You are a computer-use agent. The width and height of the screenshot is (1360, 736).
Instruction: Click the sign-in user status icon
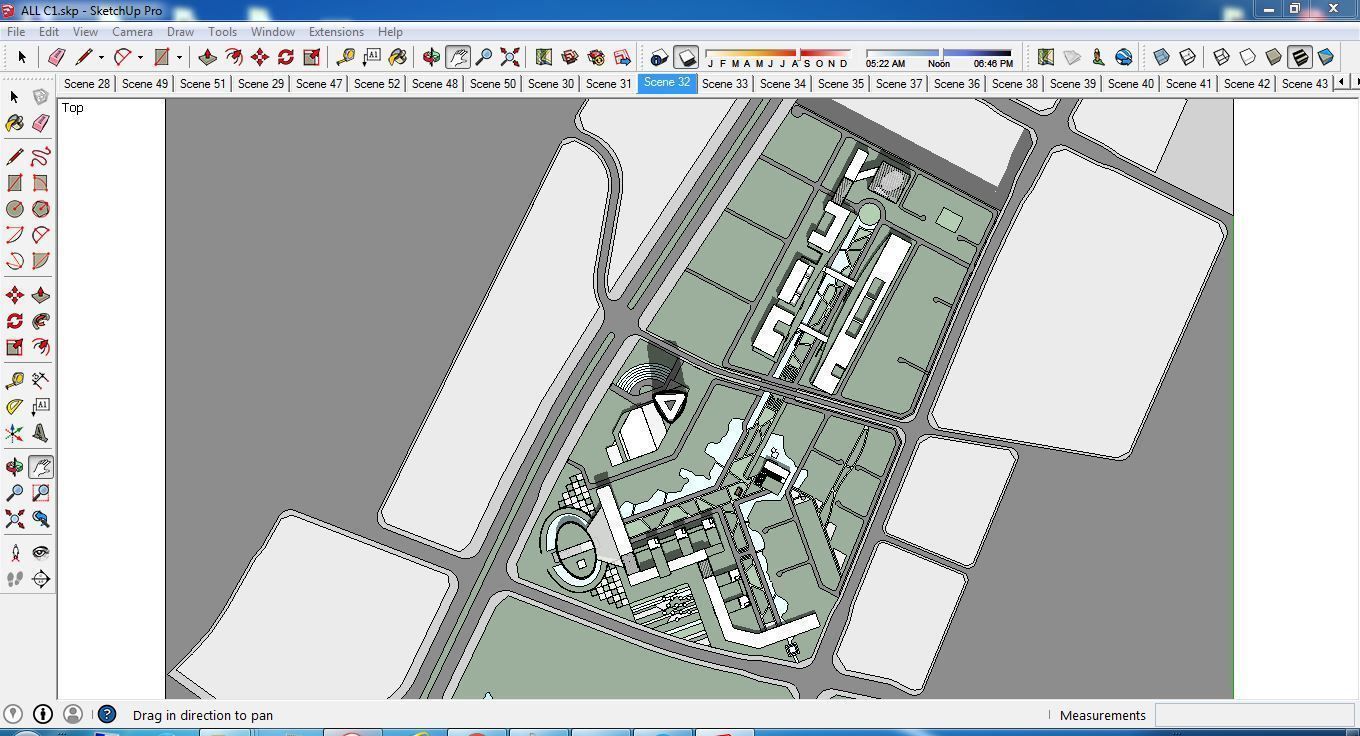(73, 714)
